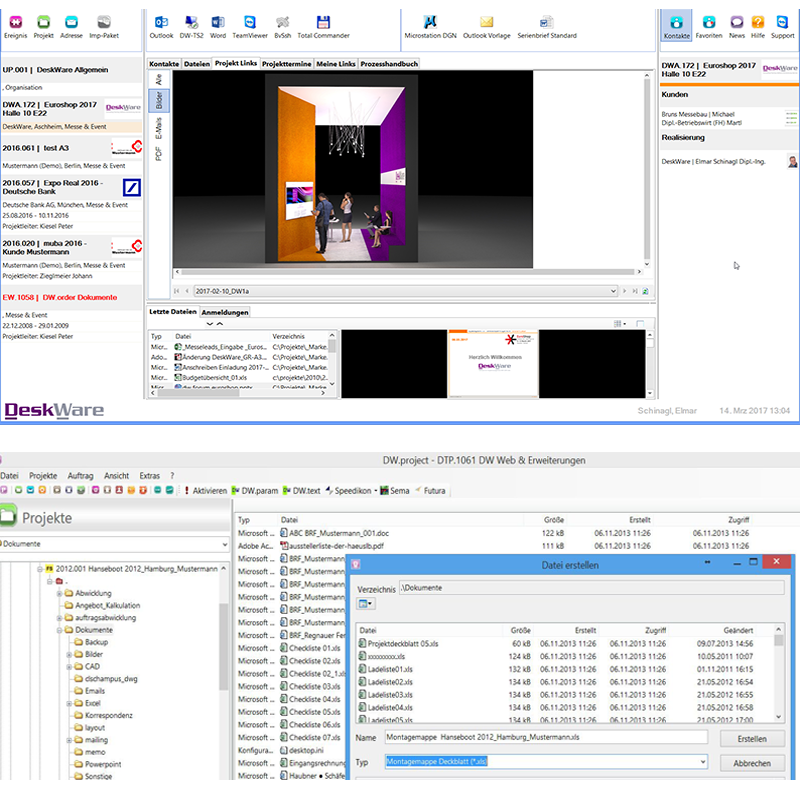This screenshot has height=800, width=800.
Task: Launch Sema from the DW.project toolbar
Action: click(395, 491)
